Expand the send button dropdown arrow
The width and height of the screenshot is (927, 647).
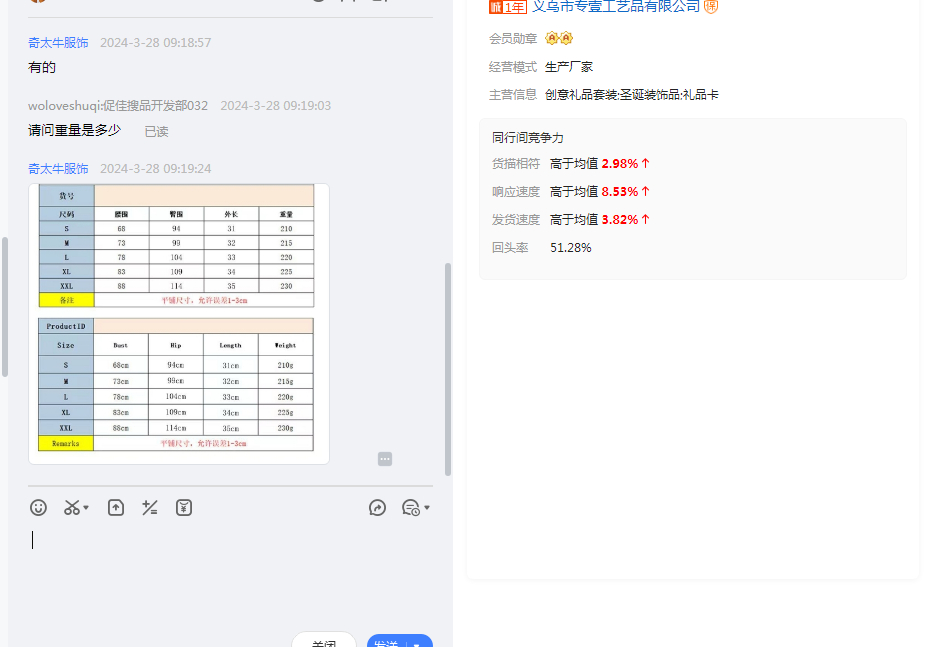417,643
